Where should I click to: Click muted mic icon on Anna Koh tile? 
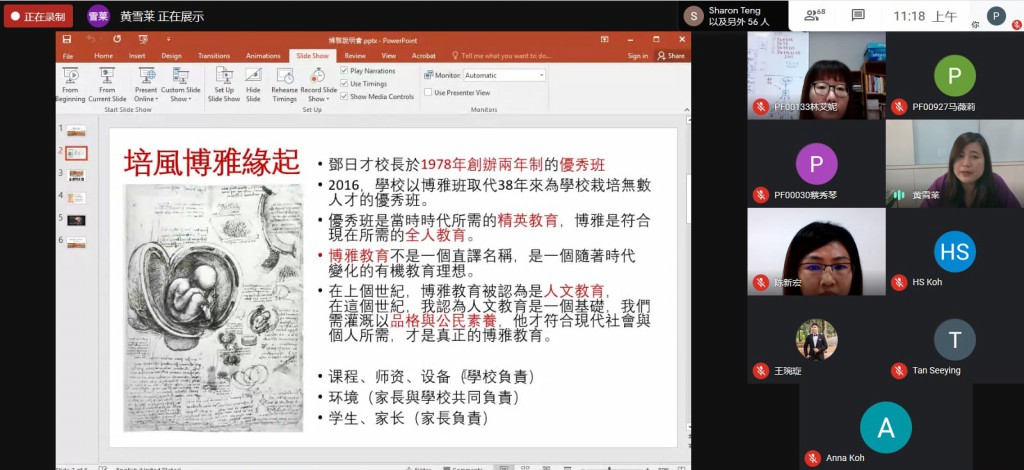pyautogui.click(x=812, y=458)
